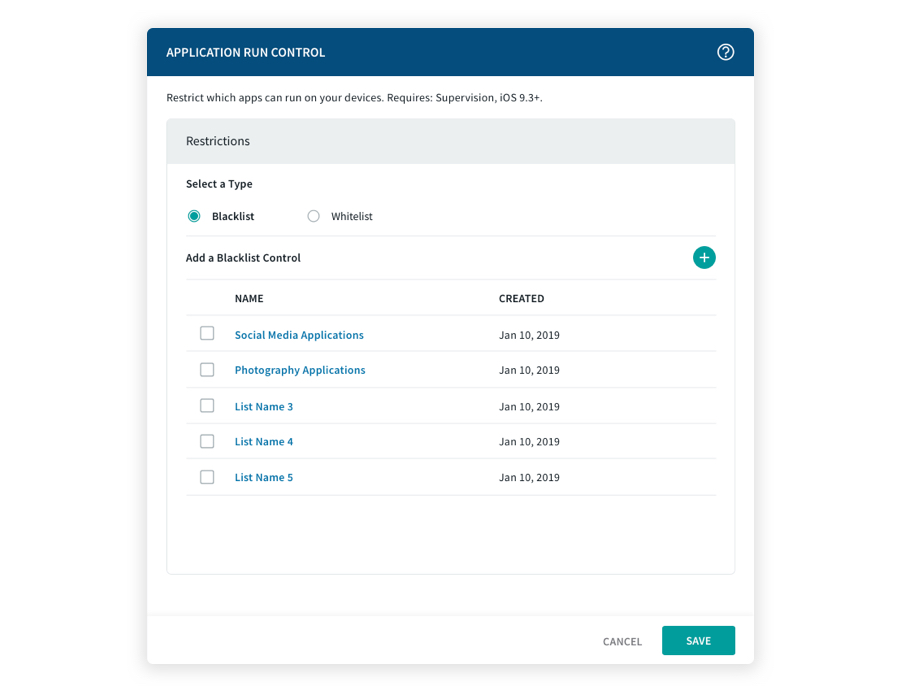The width and height of the screenshot is (900, 692).
Task: Open the Social Media Applications link
Action: (299, 335)
